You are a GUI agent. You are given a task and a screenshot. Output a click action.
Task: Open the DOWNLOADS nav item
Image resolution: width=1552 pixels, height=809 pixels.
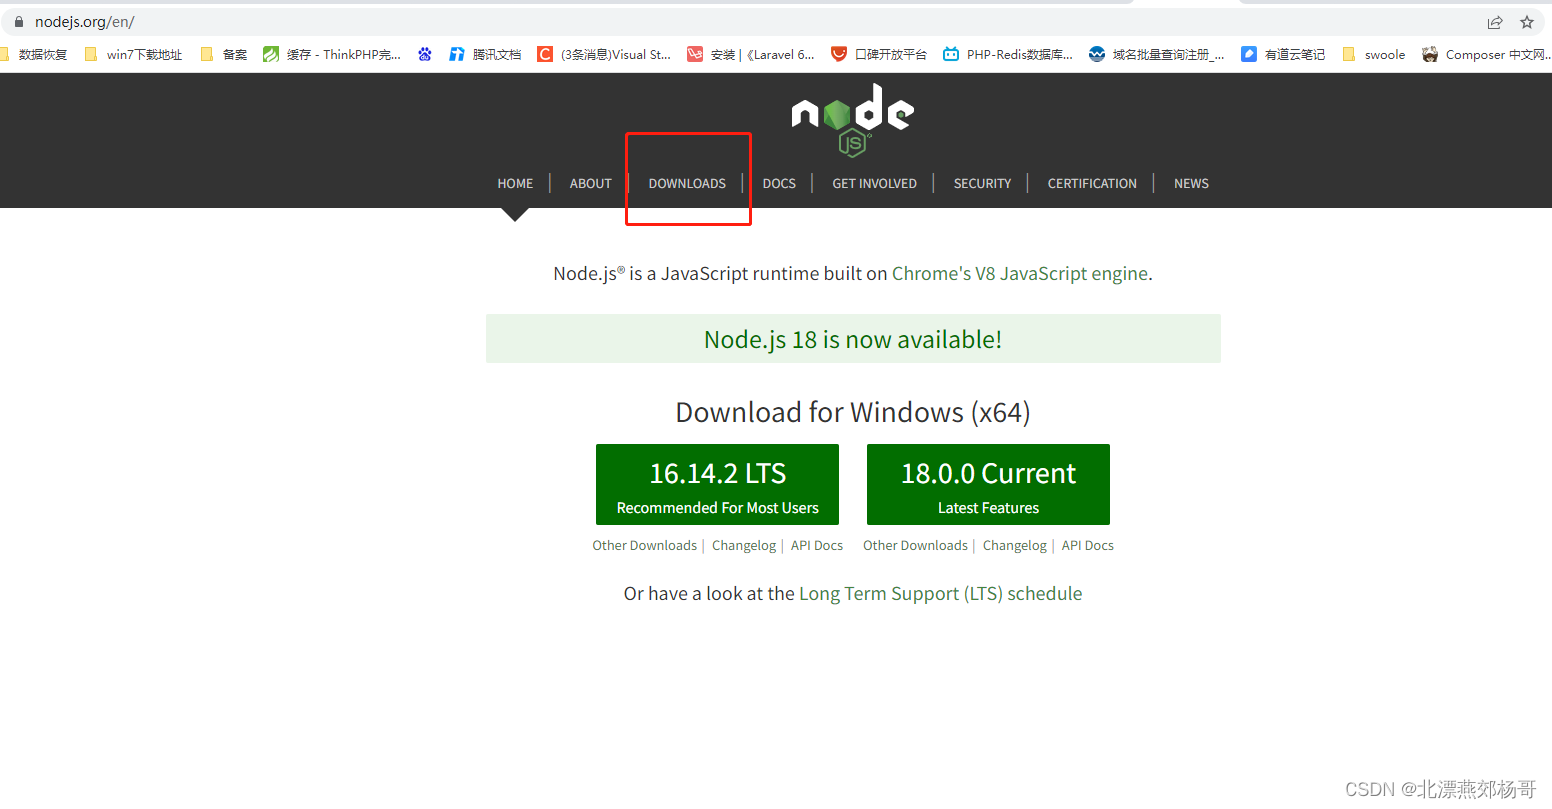[x=687, y=184]
